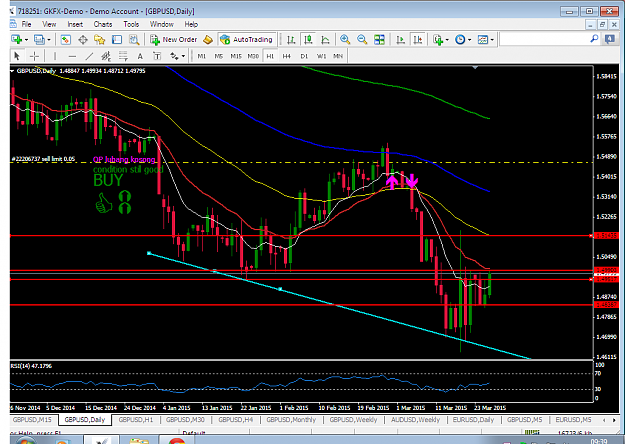Viewport: 625px width, 444px height.
Task: Open the View menu
Action: [x=49, y=24]
